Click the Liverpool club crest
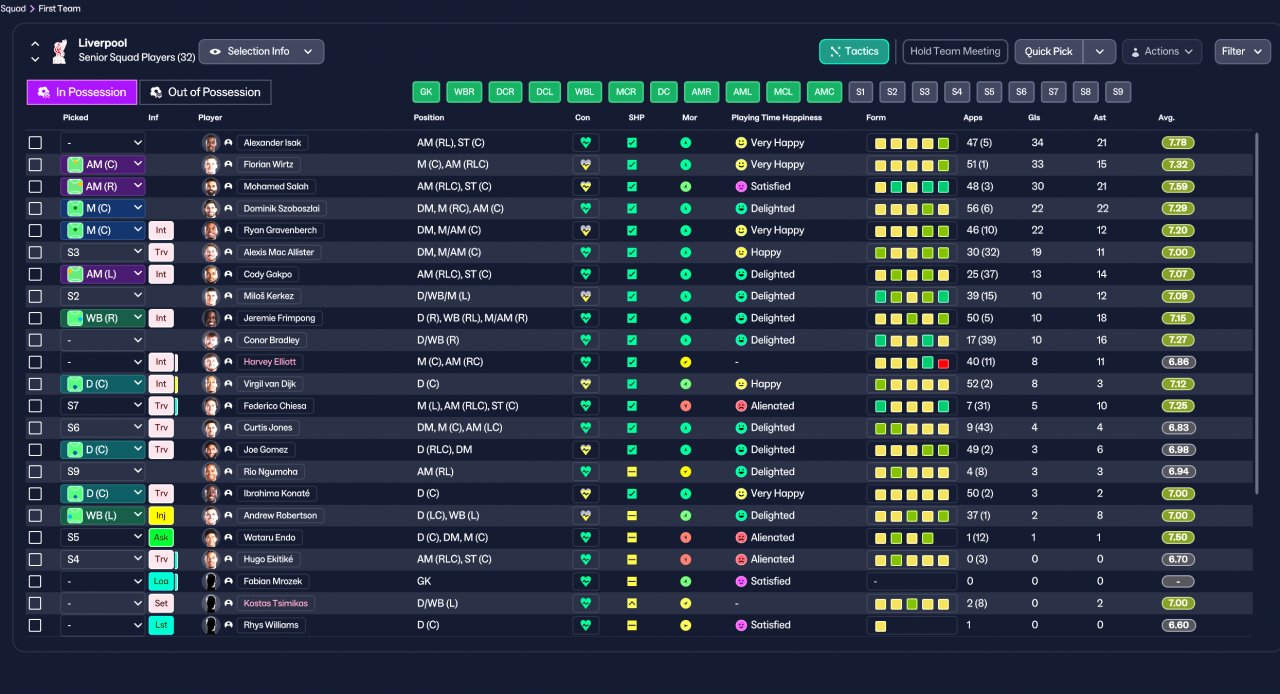This screenshot has height=694, width=1280. [61, 51]
